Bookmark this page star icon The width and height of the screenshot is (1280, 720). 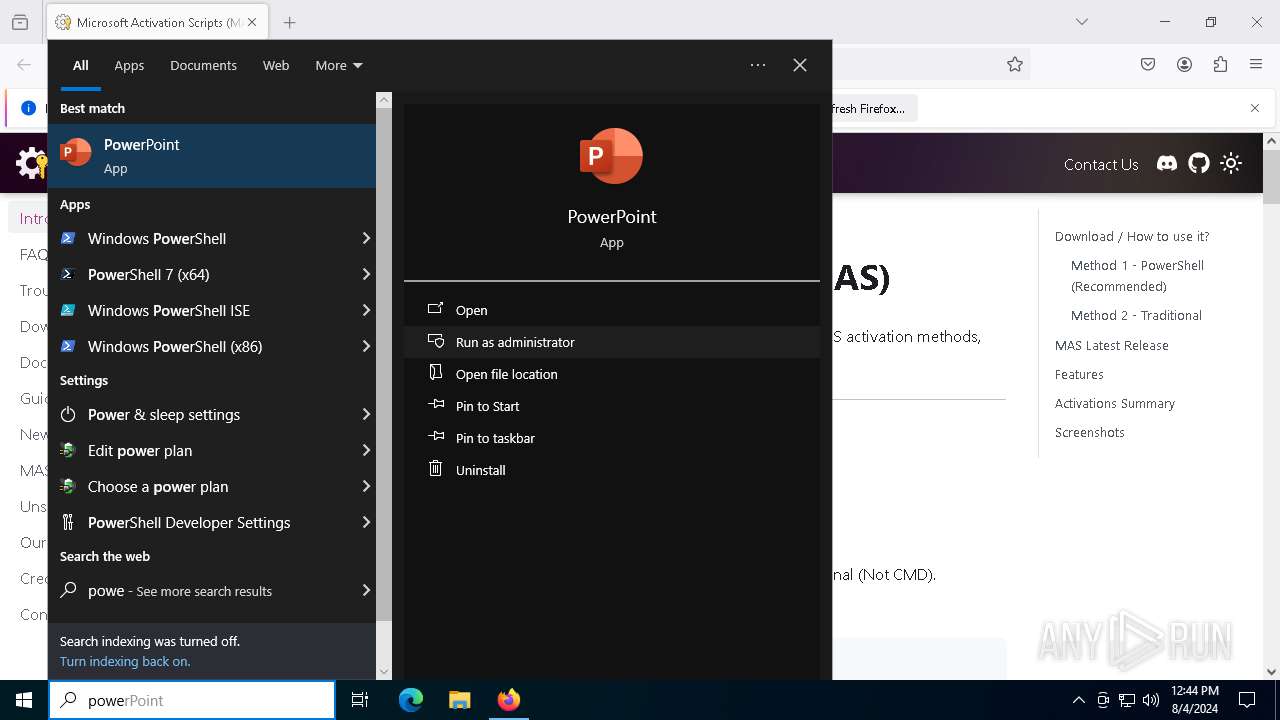(1015, 64)
